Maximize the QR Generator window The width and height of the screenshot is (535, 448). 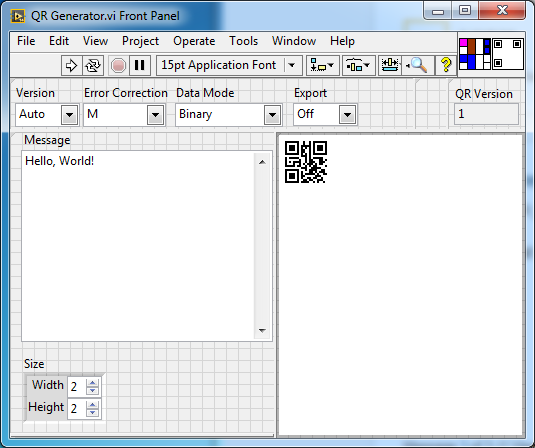pos(465,11)
